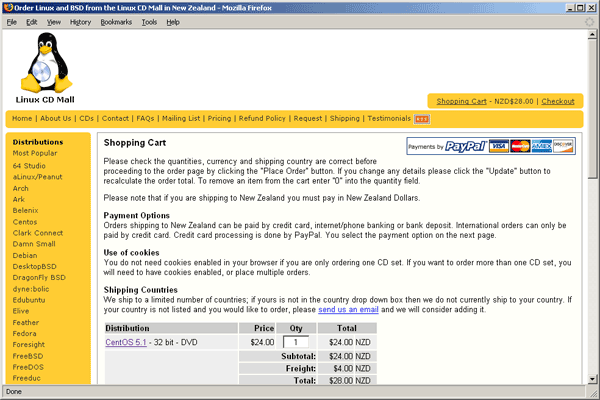The width and height of the screenshot is (600, 400).
Task: Open the View menu
Action: coord(54,22)
